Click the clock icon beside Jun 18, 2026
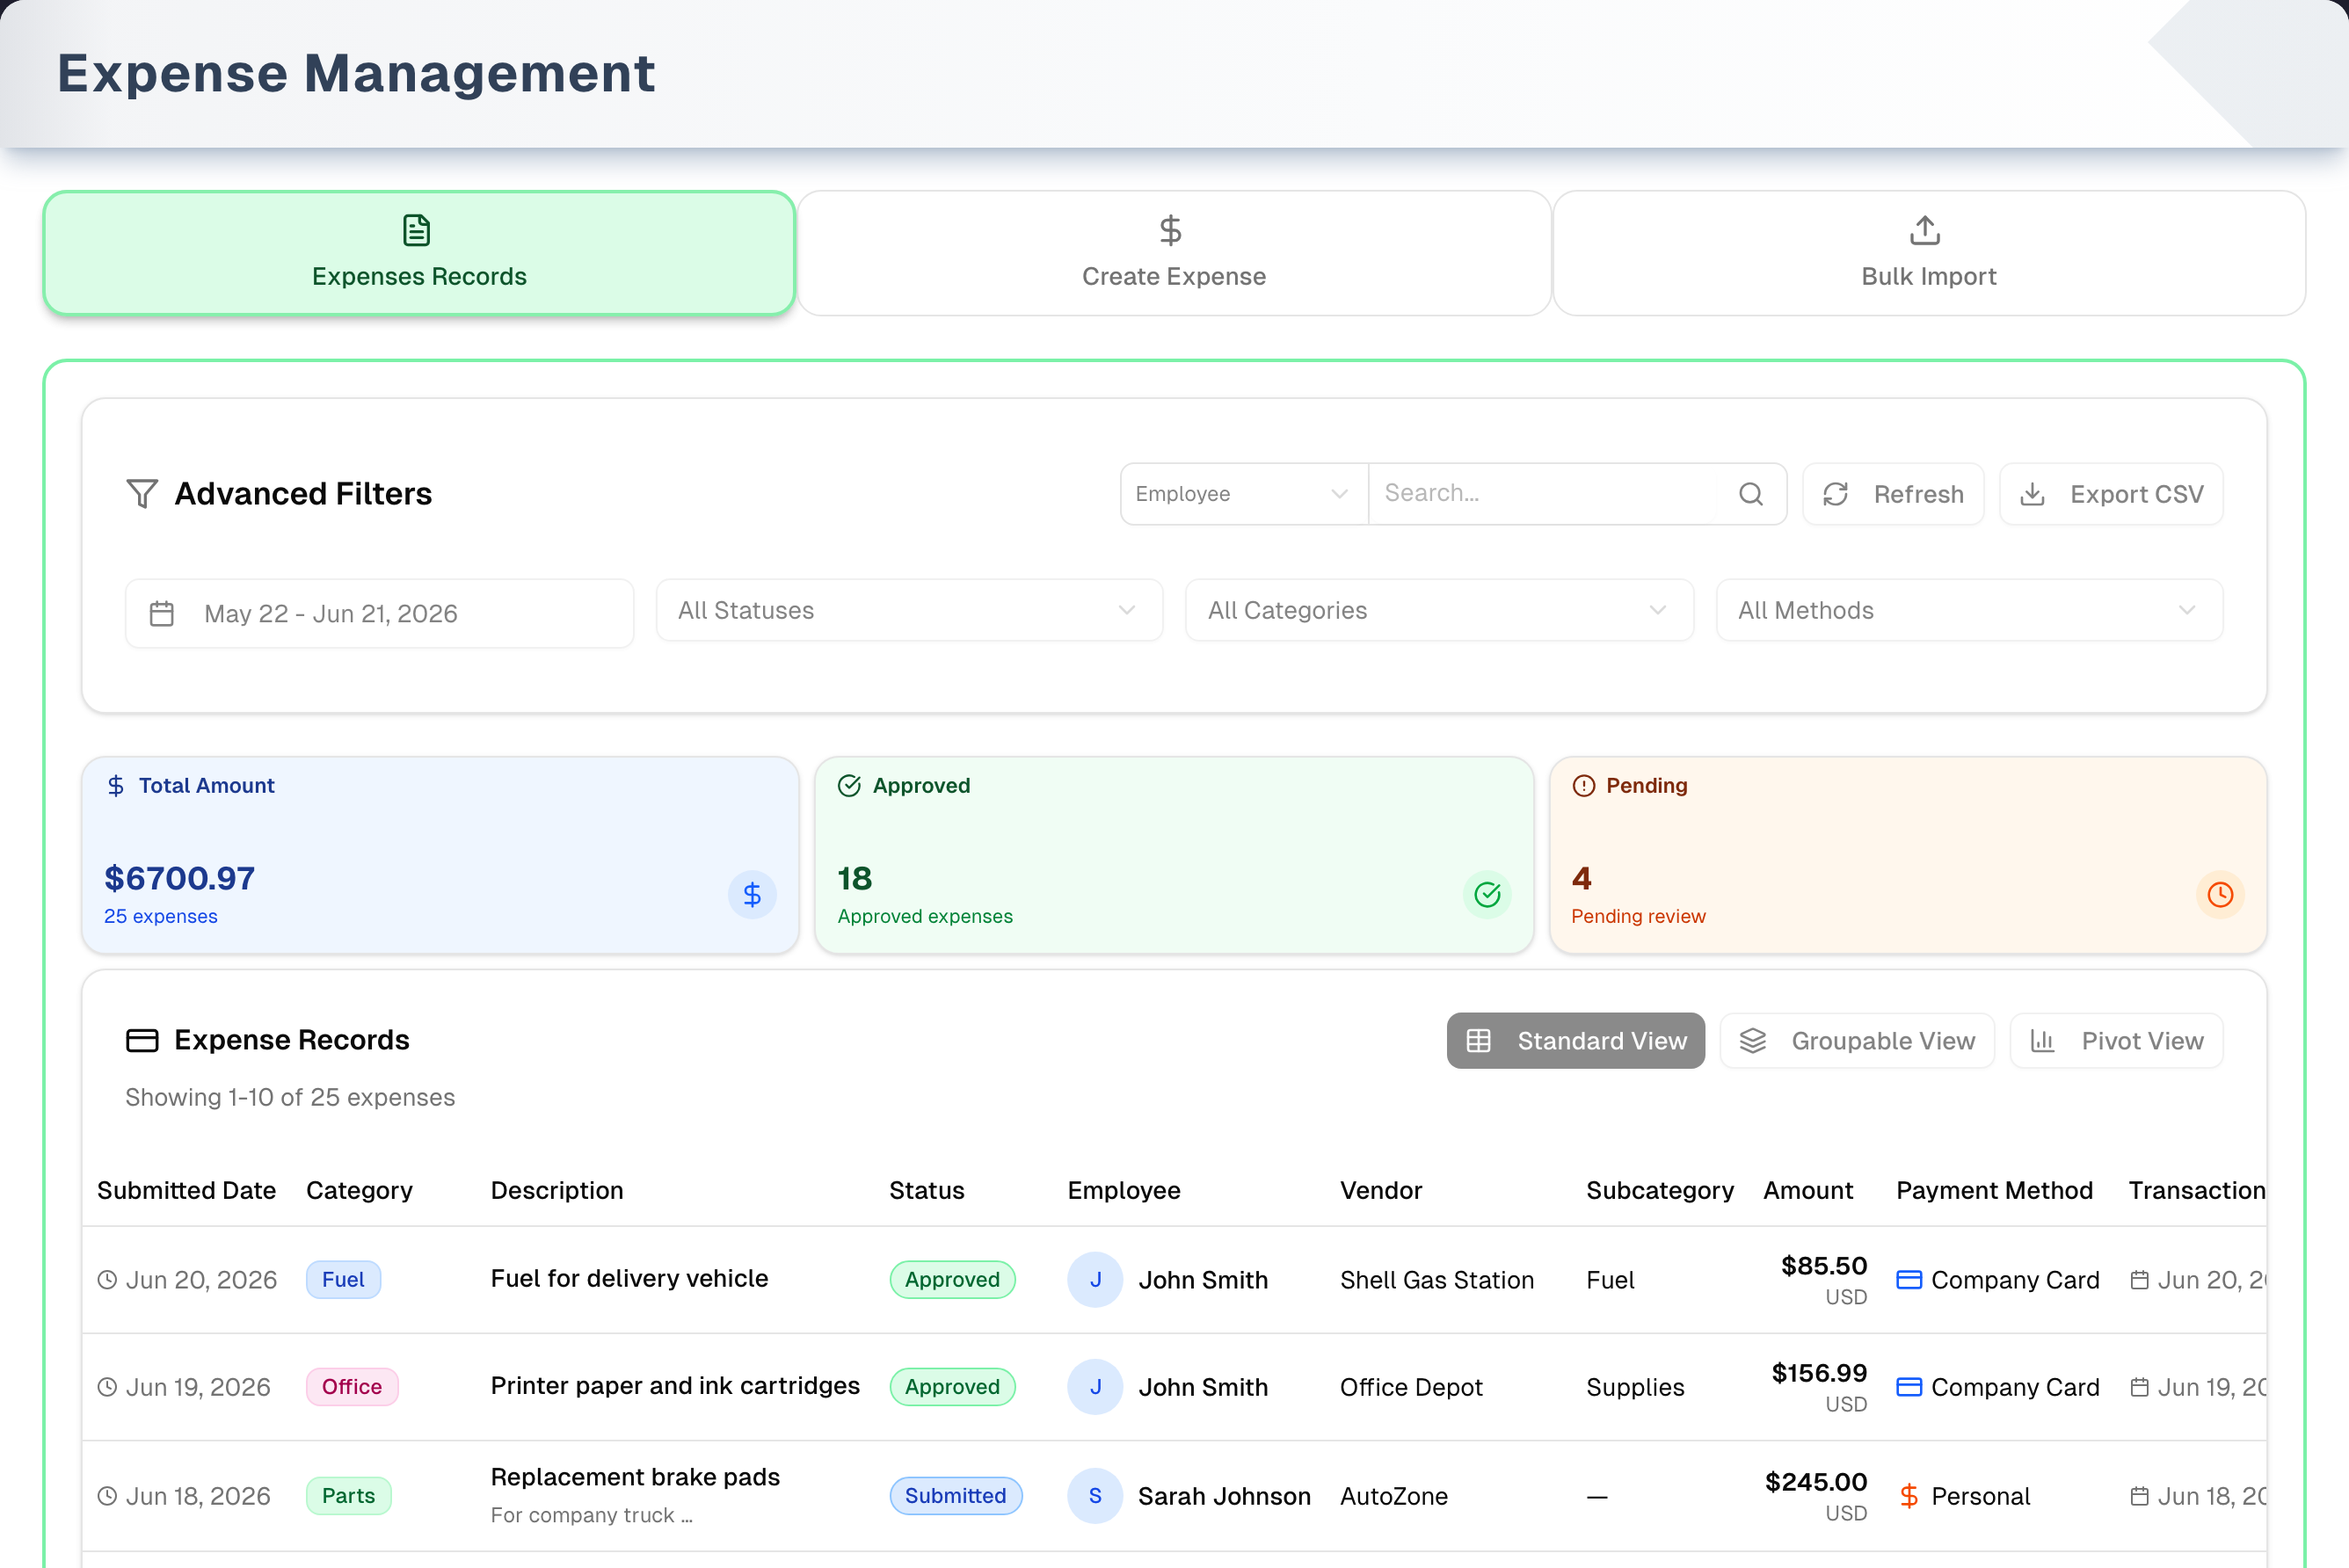2349x1568 pixels. pyautogui.click(x=107, y=1495)
